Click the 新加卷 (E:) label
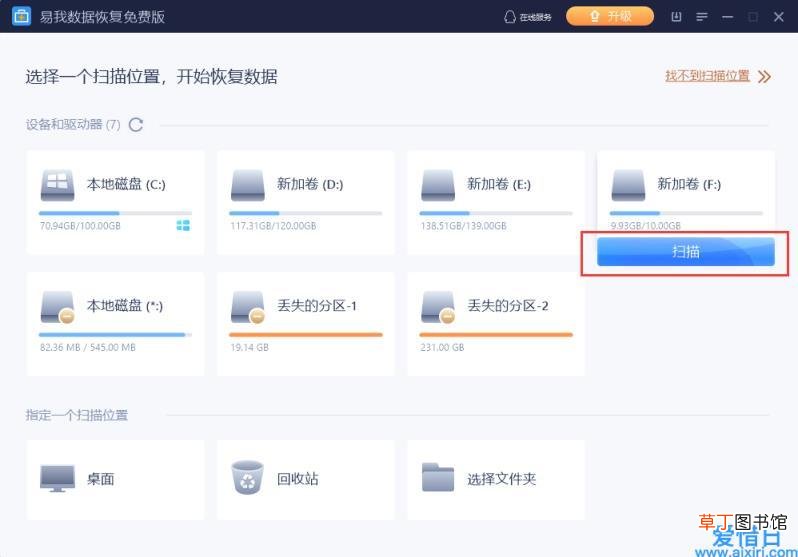The width and height of the screenshot is (798, 557). point(499,184)
